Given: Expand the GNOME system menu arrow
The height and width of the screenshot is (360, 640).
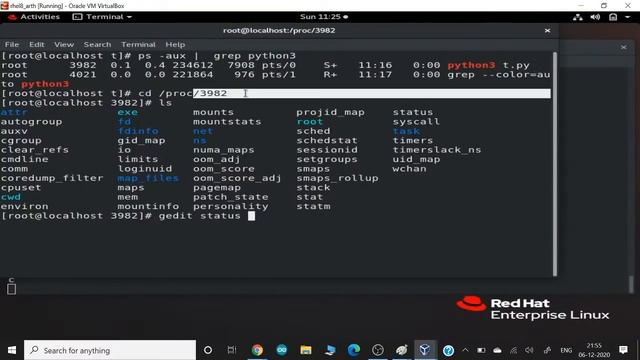Looking at the screenshot, I should [x=627, y=17].
